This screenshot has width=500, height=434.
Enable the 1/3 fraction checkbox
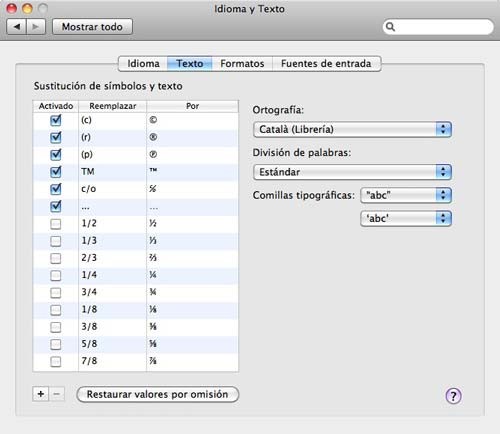tap(56, 241)
